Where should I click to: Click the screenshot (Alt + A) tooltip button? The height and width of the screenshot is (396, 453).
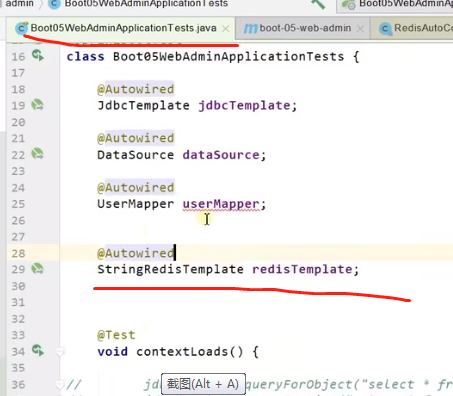tap(203, 384)
